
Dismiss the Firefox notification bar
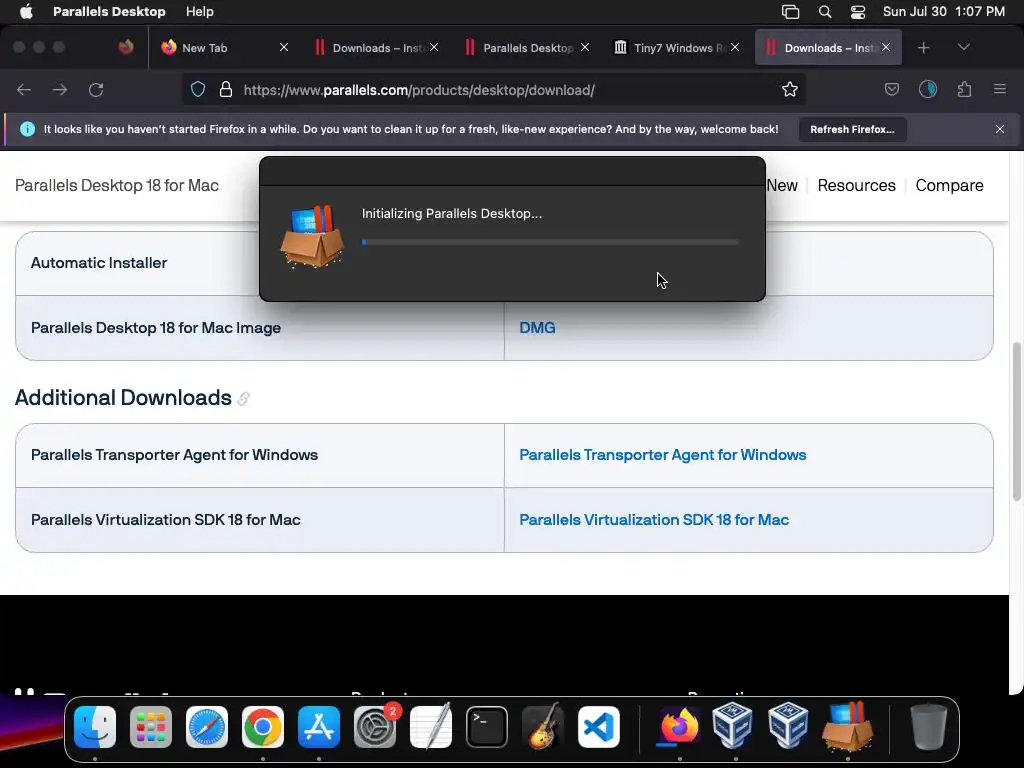[x=1000, y=129]
